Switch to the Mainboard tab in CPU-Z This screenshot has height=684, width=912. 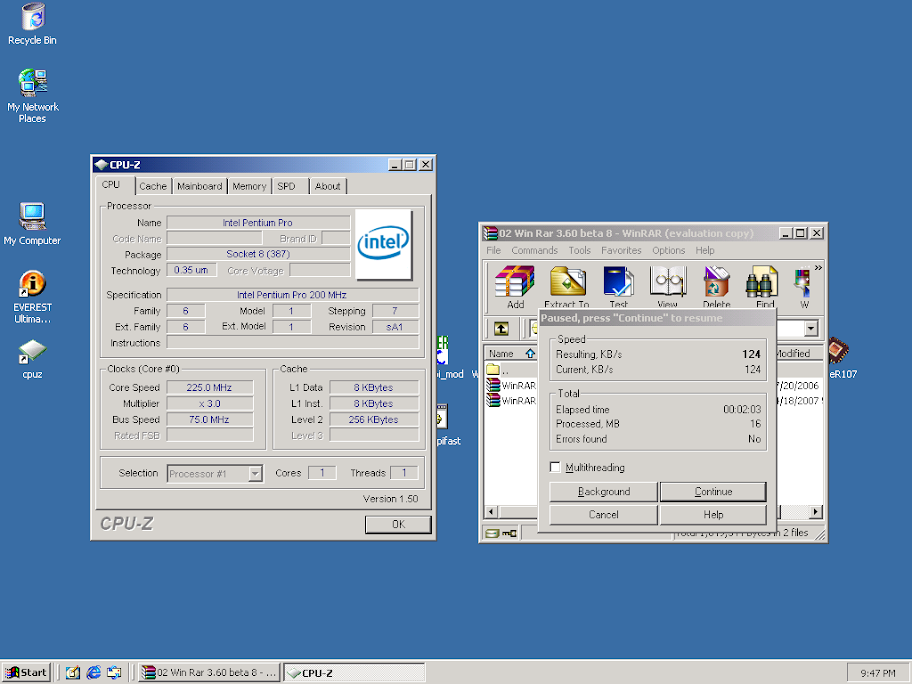coord(200,186)
